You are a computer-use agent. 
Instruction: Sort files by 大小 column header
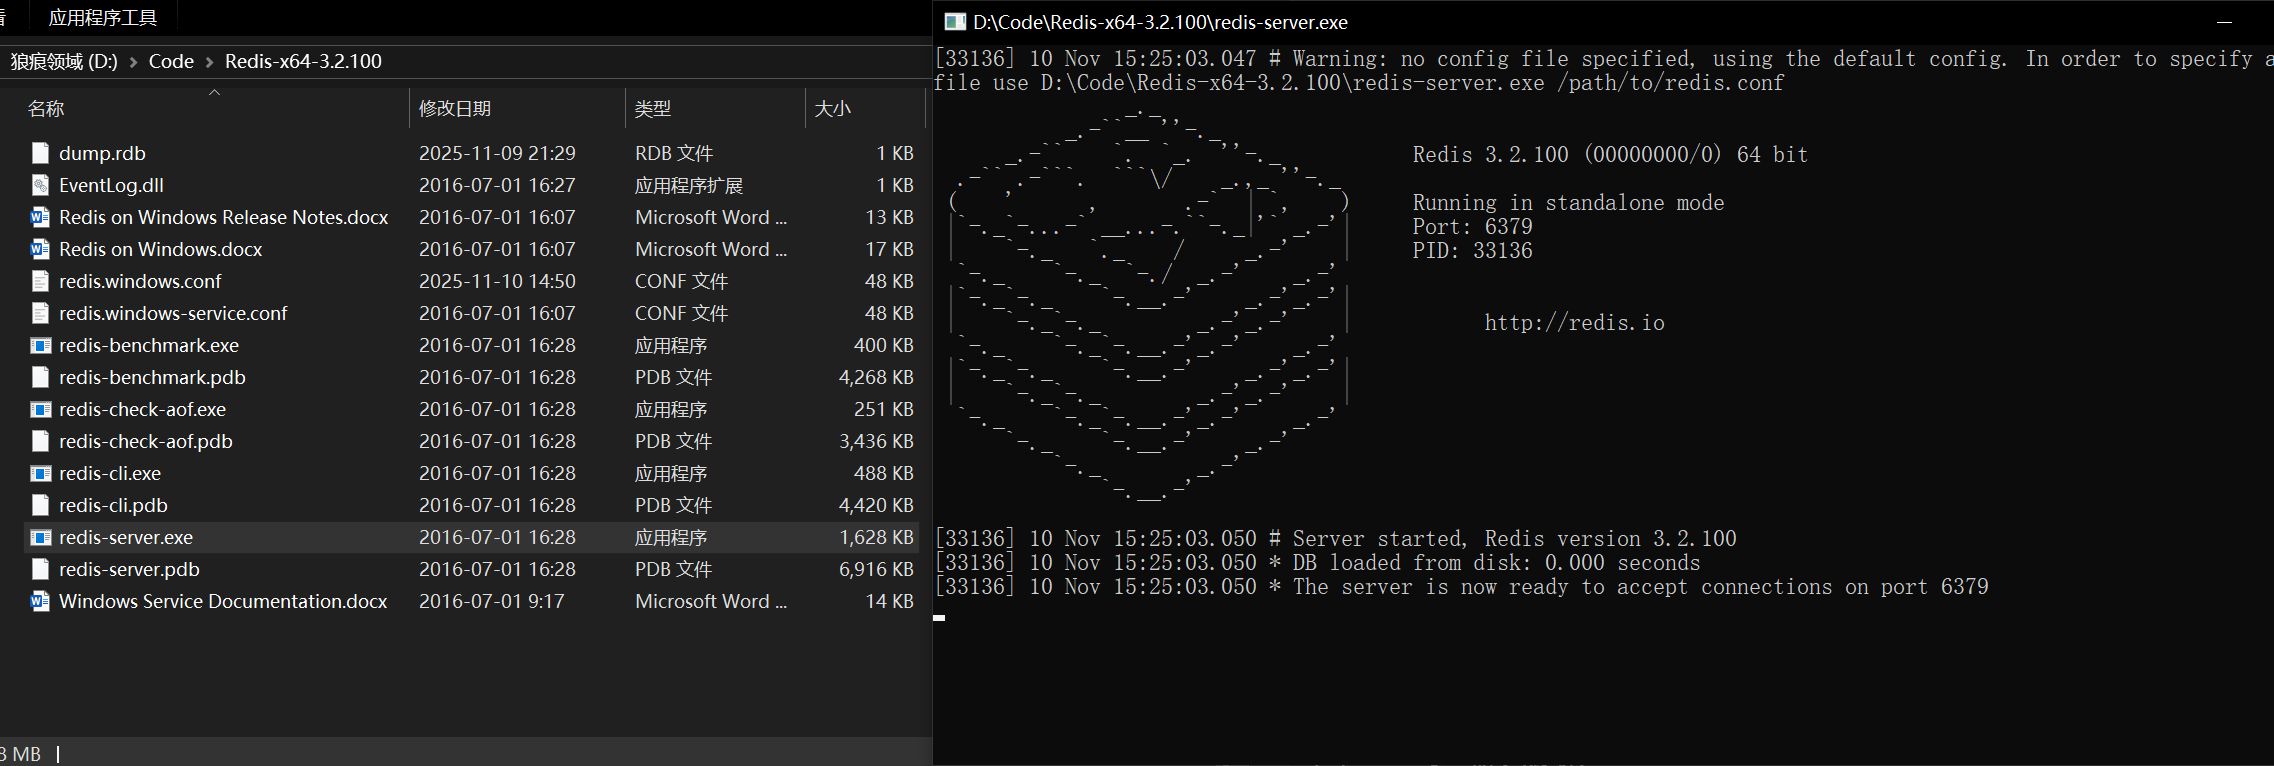(x=832, y=108)
